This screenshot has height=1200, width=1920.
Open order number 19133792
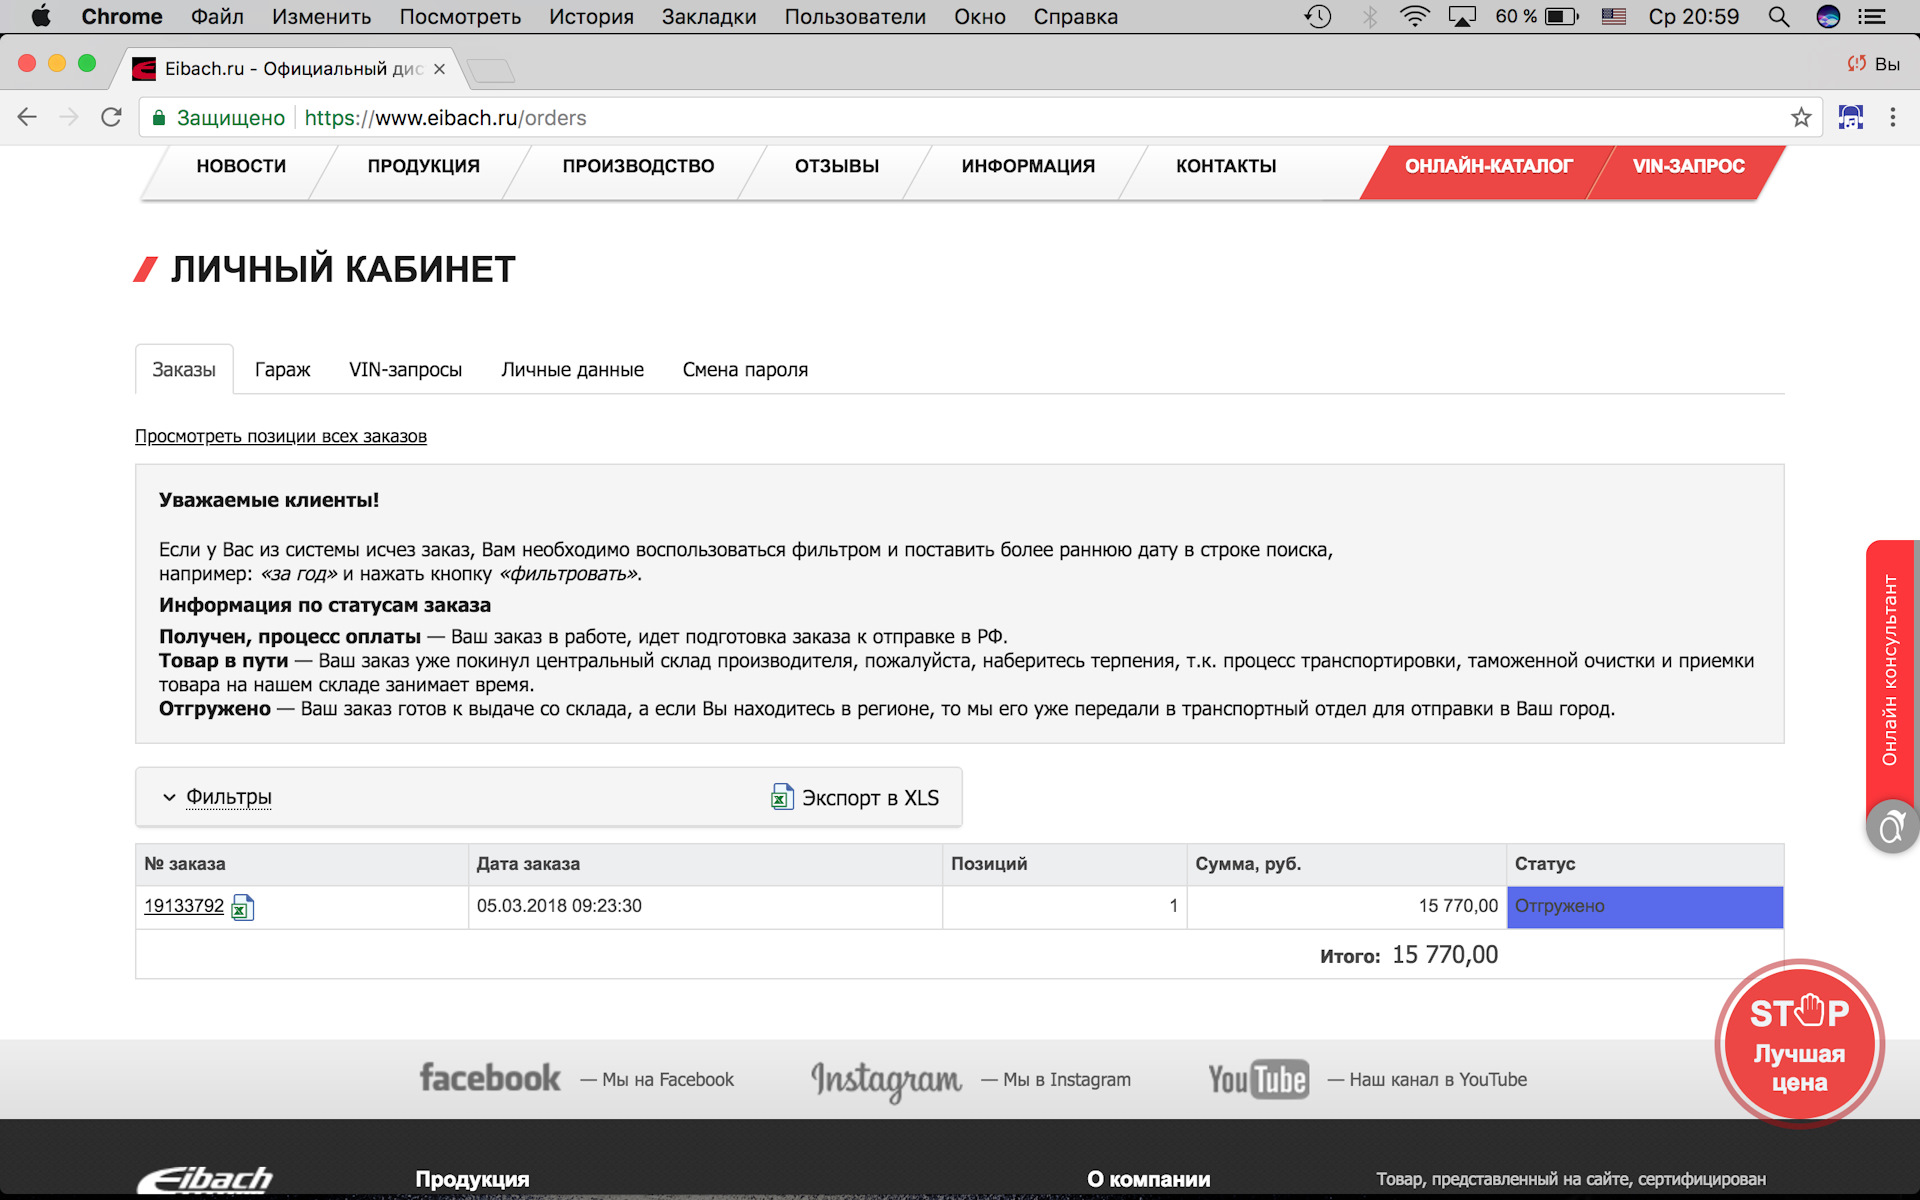coord(184,906)
